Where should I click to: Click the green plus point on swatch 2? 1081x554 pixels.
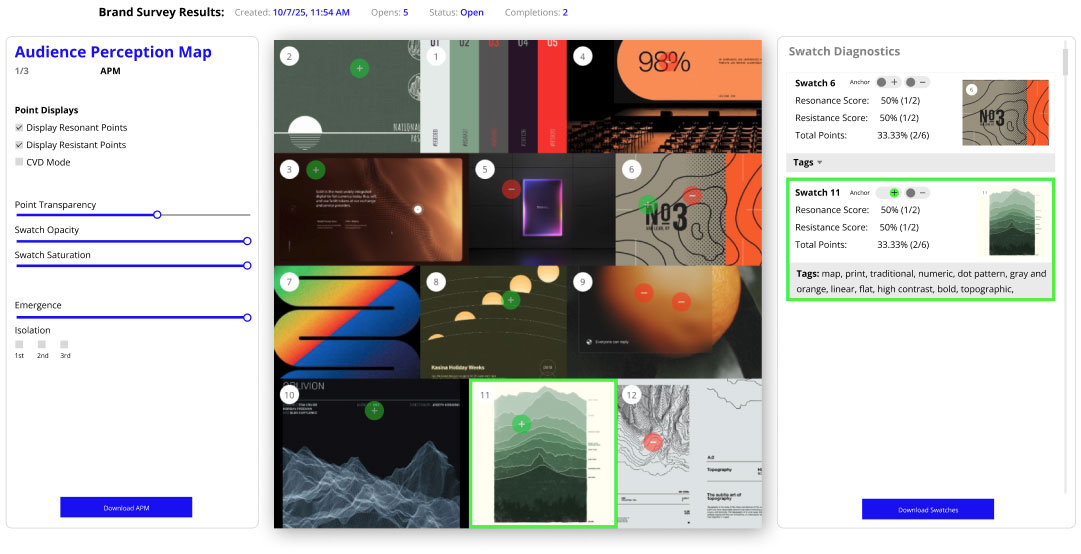360,68
